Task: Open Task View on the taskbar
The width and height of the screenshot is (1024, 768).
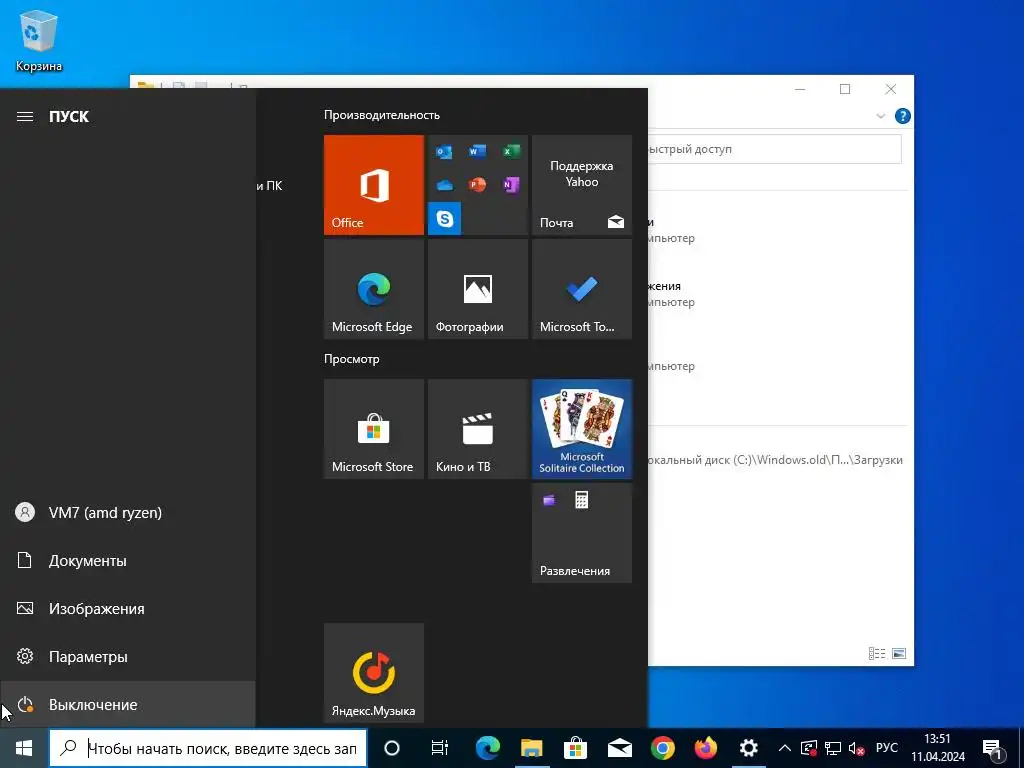Action: click(x=440, y=748)
